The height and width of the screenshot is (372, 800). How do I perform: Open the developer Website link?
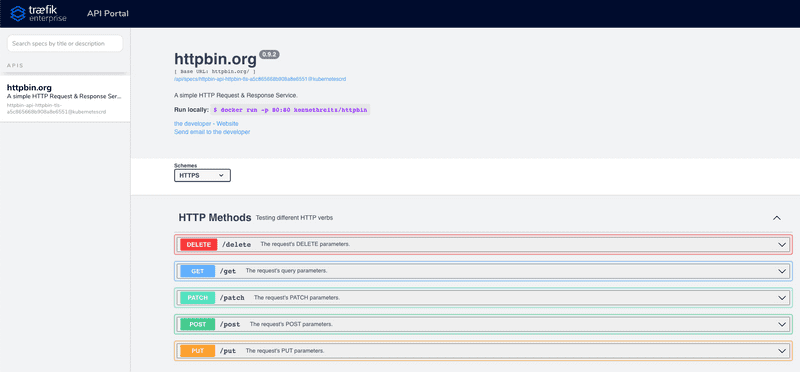point(206,123)
